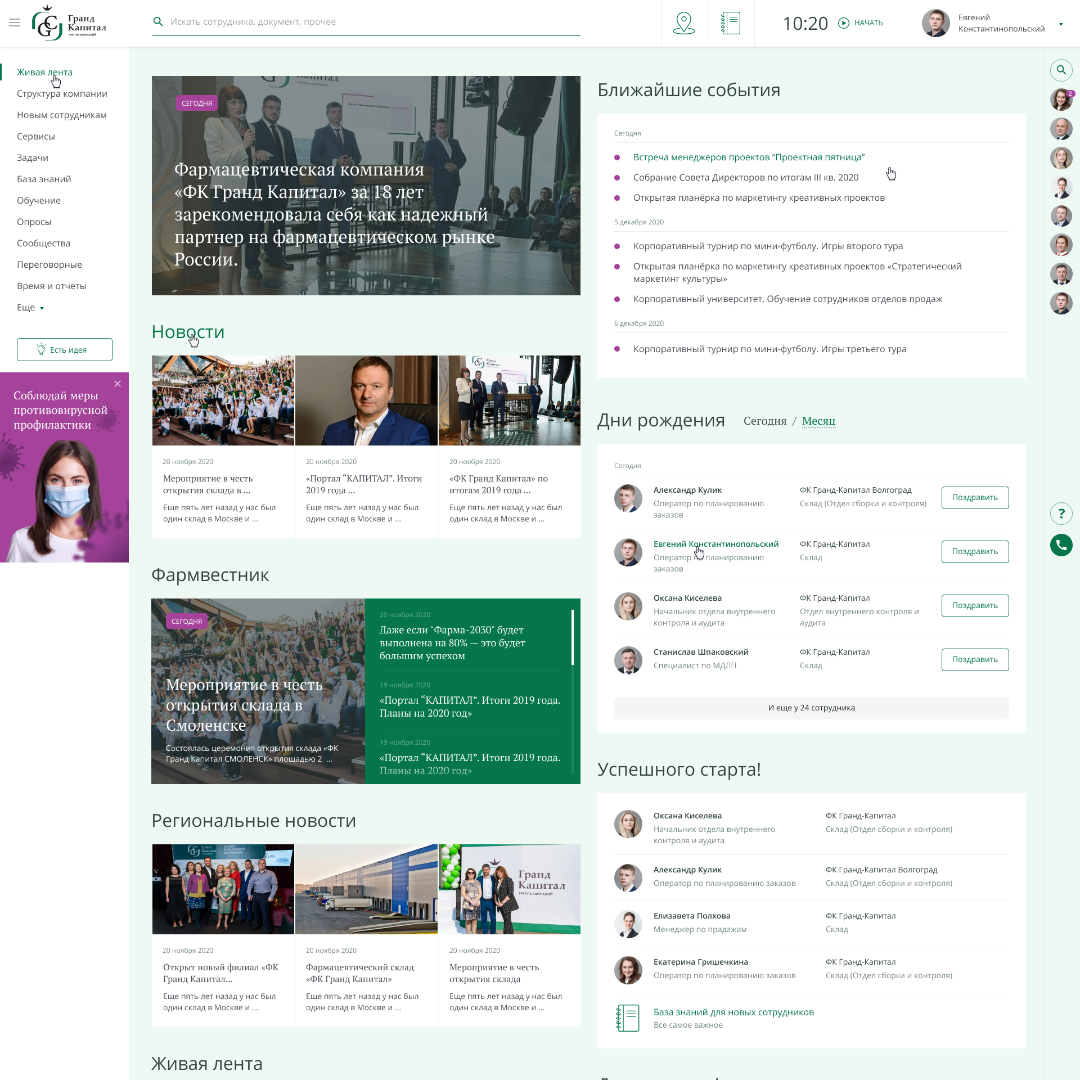Select Живая лента in the sidebar
1080x1080 pixels.
[x=45, y=72]
